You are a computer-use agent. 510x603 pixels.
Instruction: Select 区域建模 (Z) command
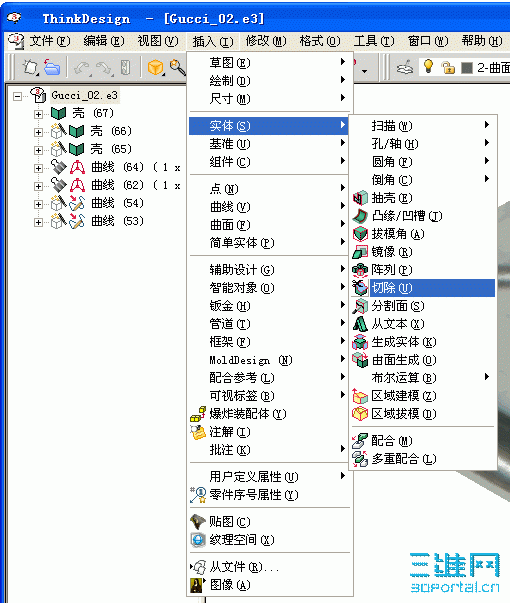423,396
